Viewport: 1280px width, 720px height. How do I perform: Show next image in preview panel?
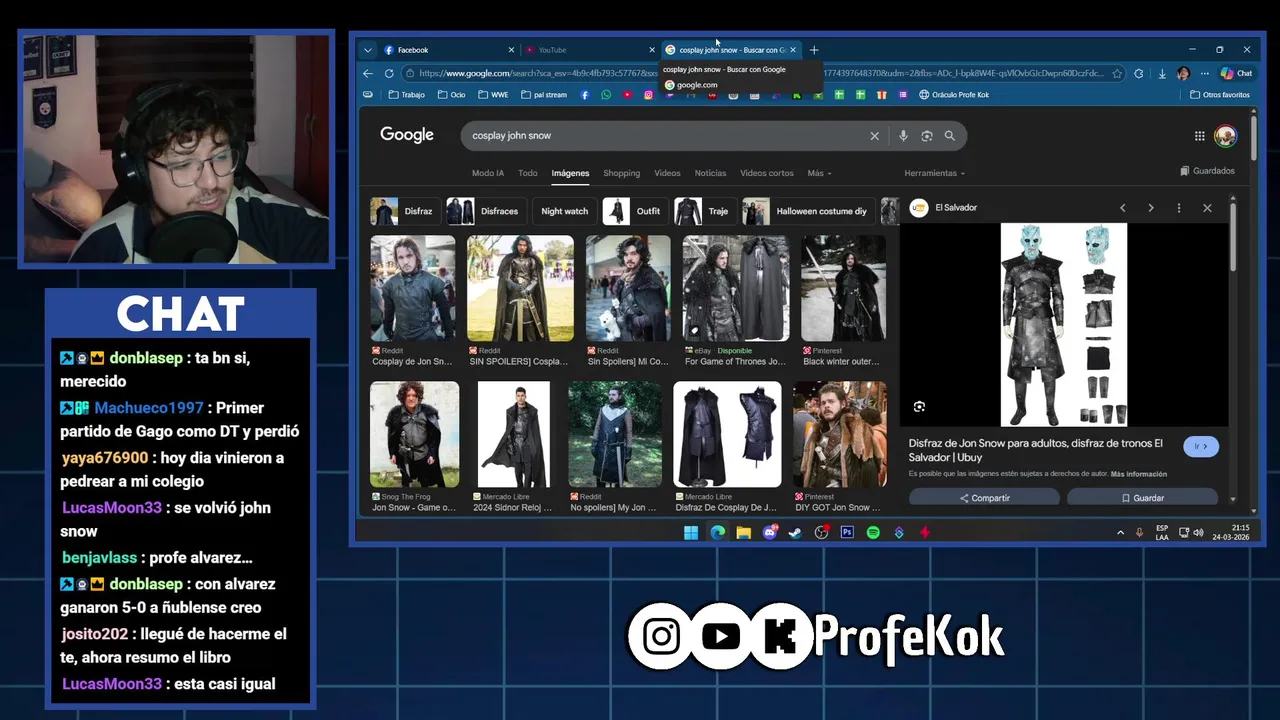(1151, 208)
